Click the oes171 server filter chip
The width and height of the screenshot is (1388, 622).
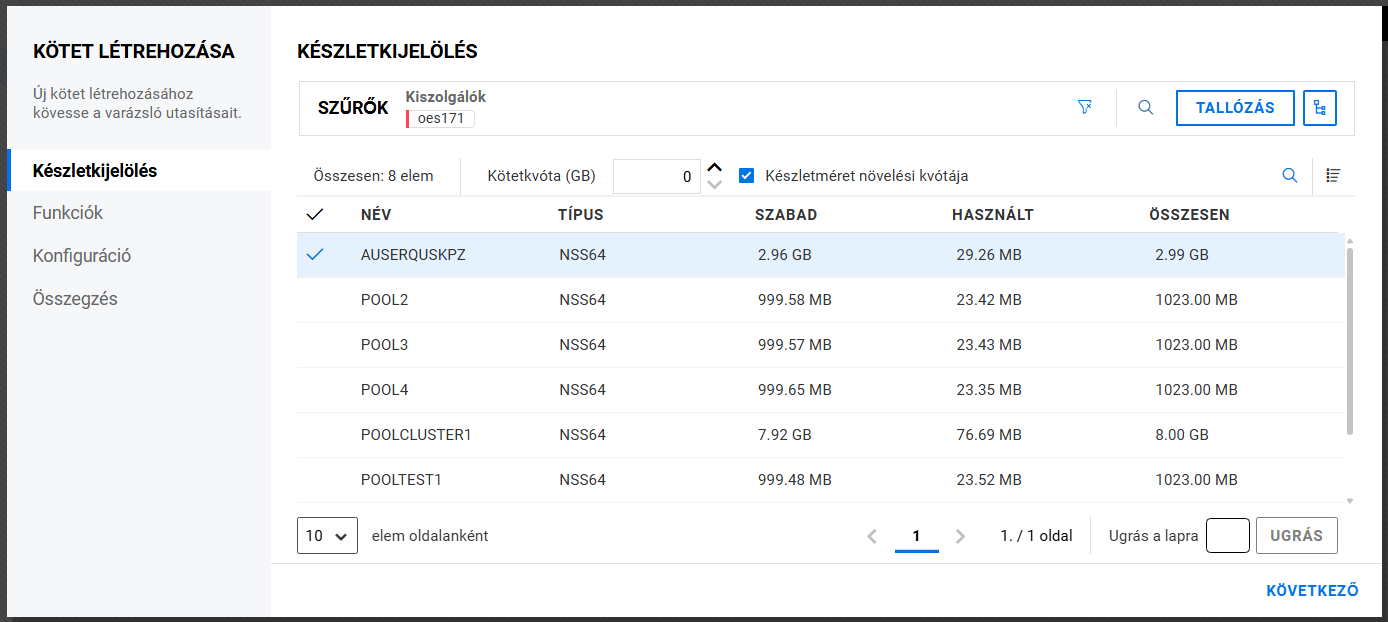click(440, 118)
